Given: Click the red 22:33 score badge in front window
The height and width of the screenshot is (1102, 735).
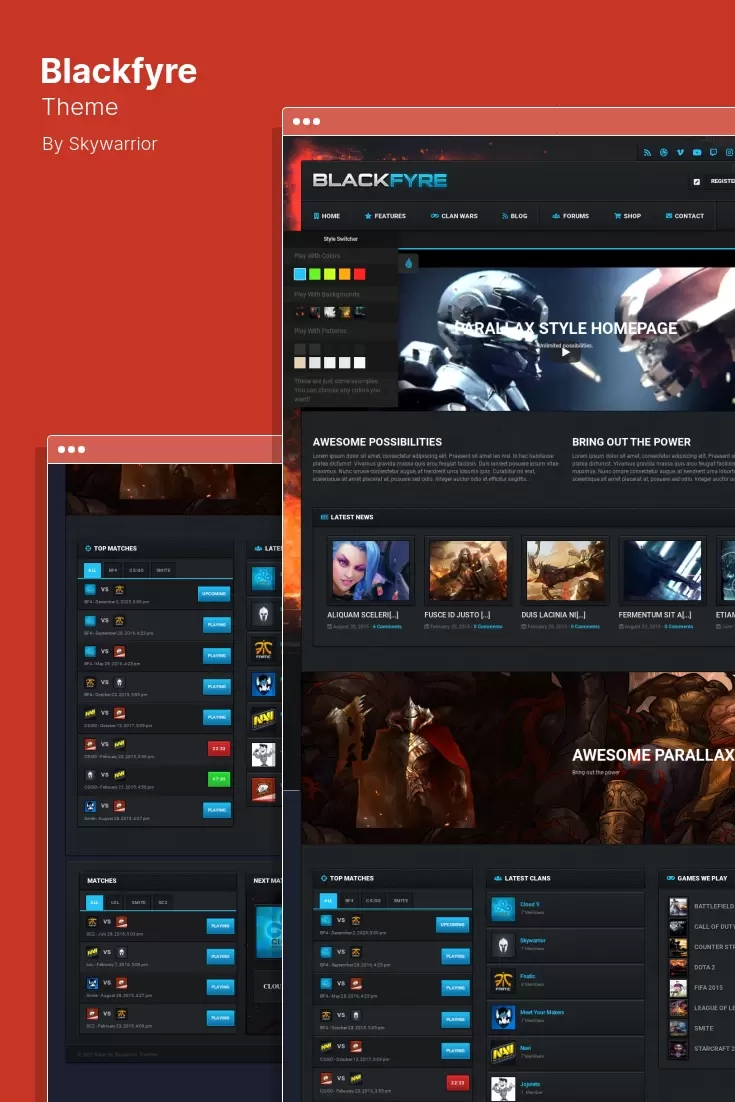Looking at the screenshot, I should [457, 1083].
